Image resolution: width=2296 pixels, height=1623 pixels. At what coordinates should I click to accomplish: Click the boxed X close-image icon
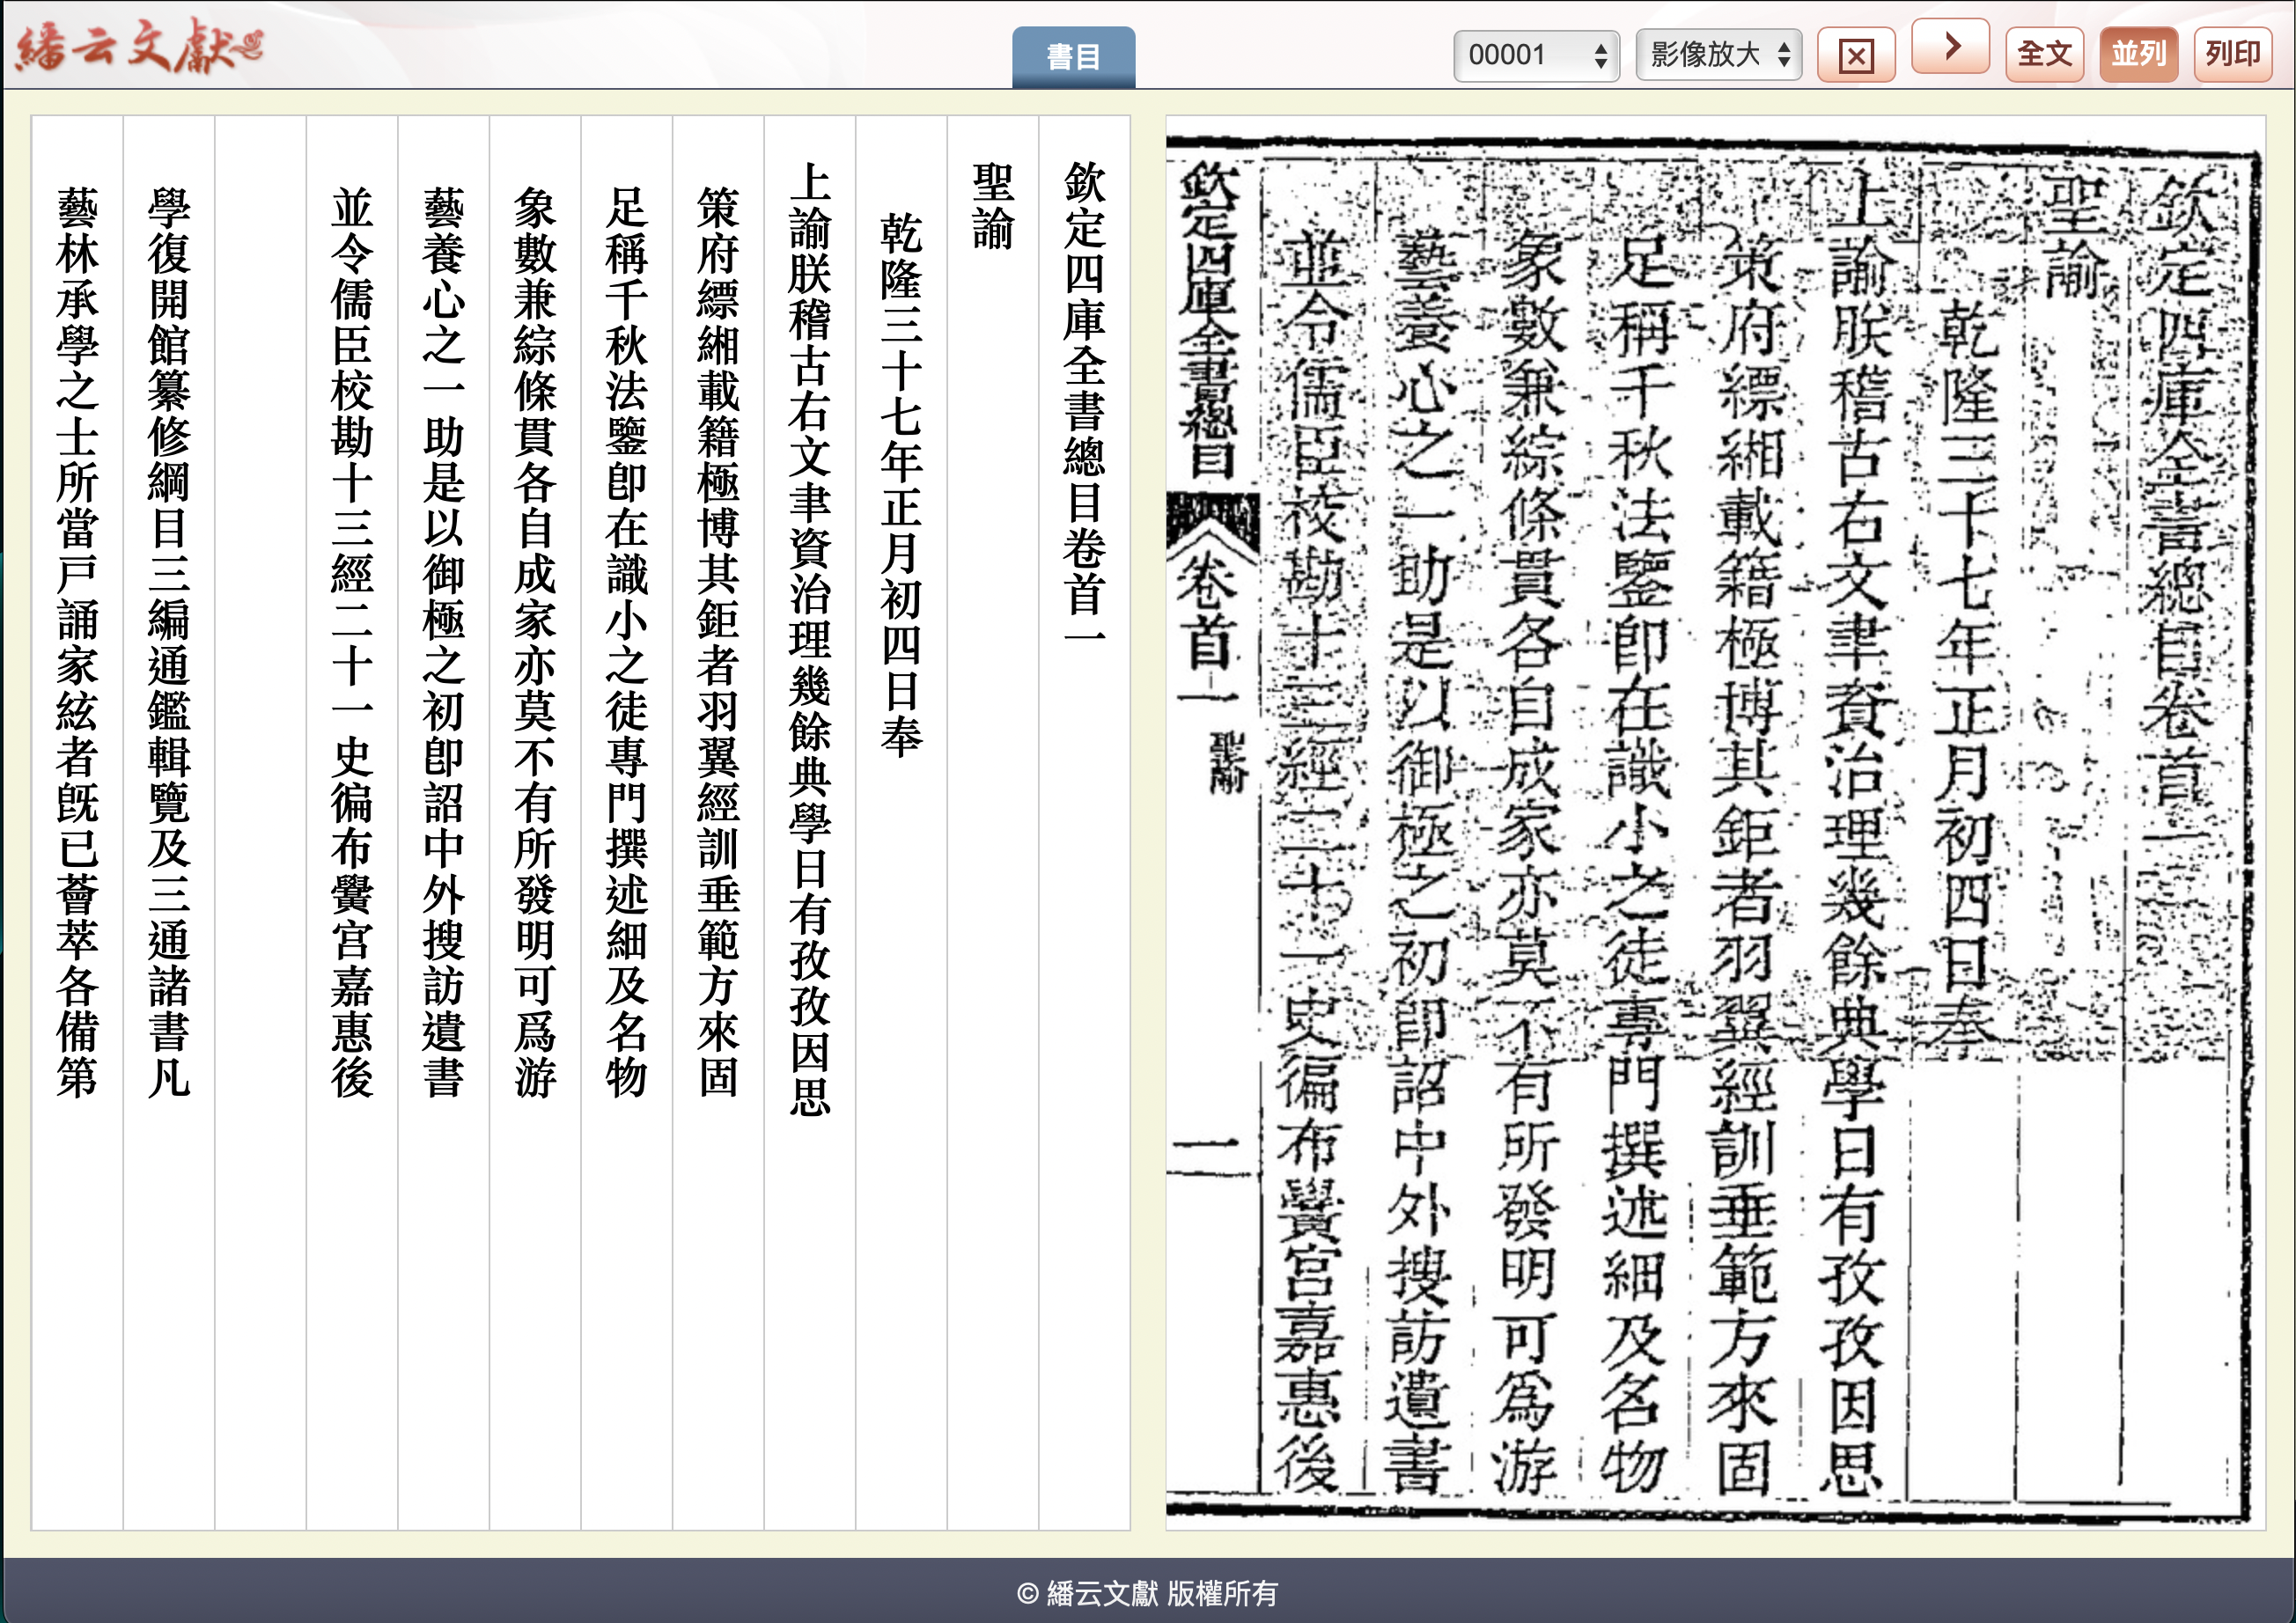[x=1855, y=55]
